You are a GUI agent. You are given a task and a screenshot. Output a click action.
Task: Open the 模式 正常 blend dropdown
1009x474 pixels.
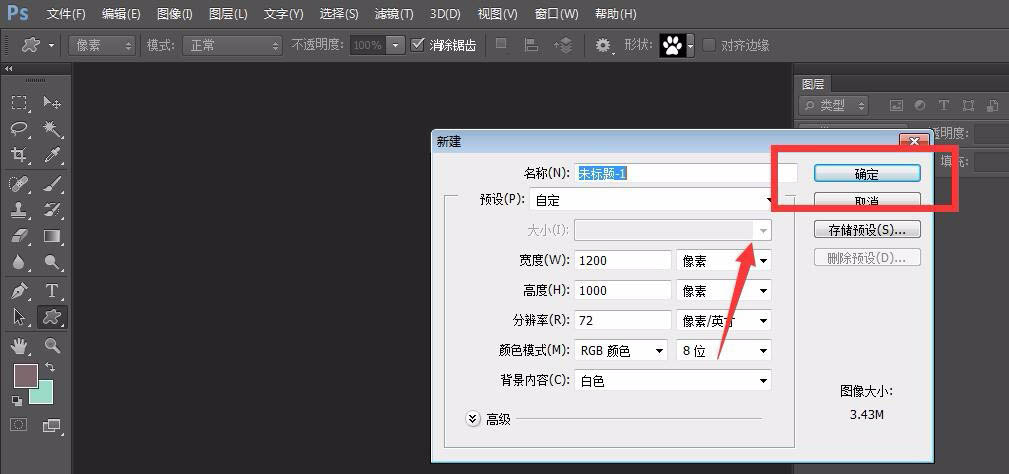point(232,45)
